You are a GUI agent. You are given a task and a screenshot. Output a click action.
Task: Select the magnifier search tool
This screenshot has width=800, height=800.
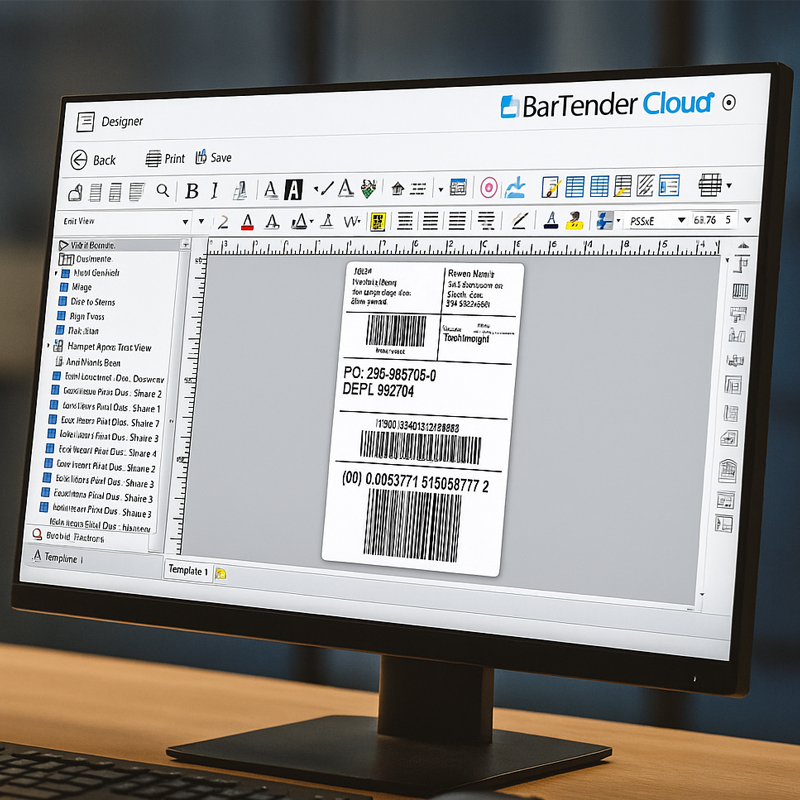coord(163,191)
